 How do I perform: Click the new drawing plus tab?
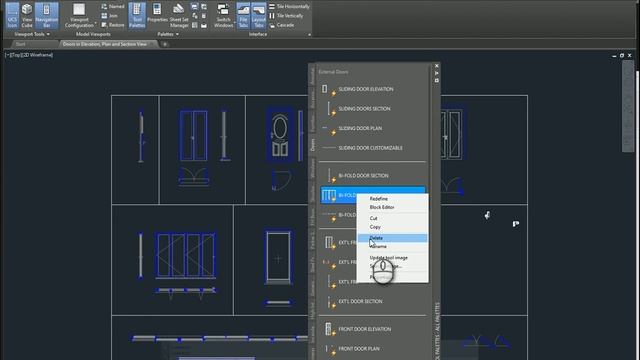click(x=165, y=44)
